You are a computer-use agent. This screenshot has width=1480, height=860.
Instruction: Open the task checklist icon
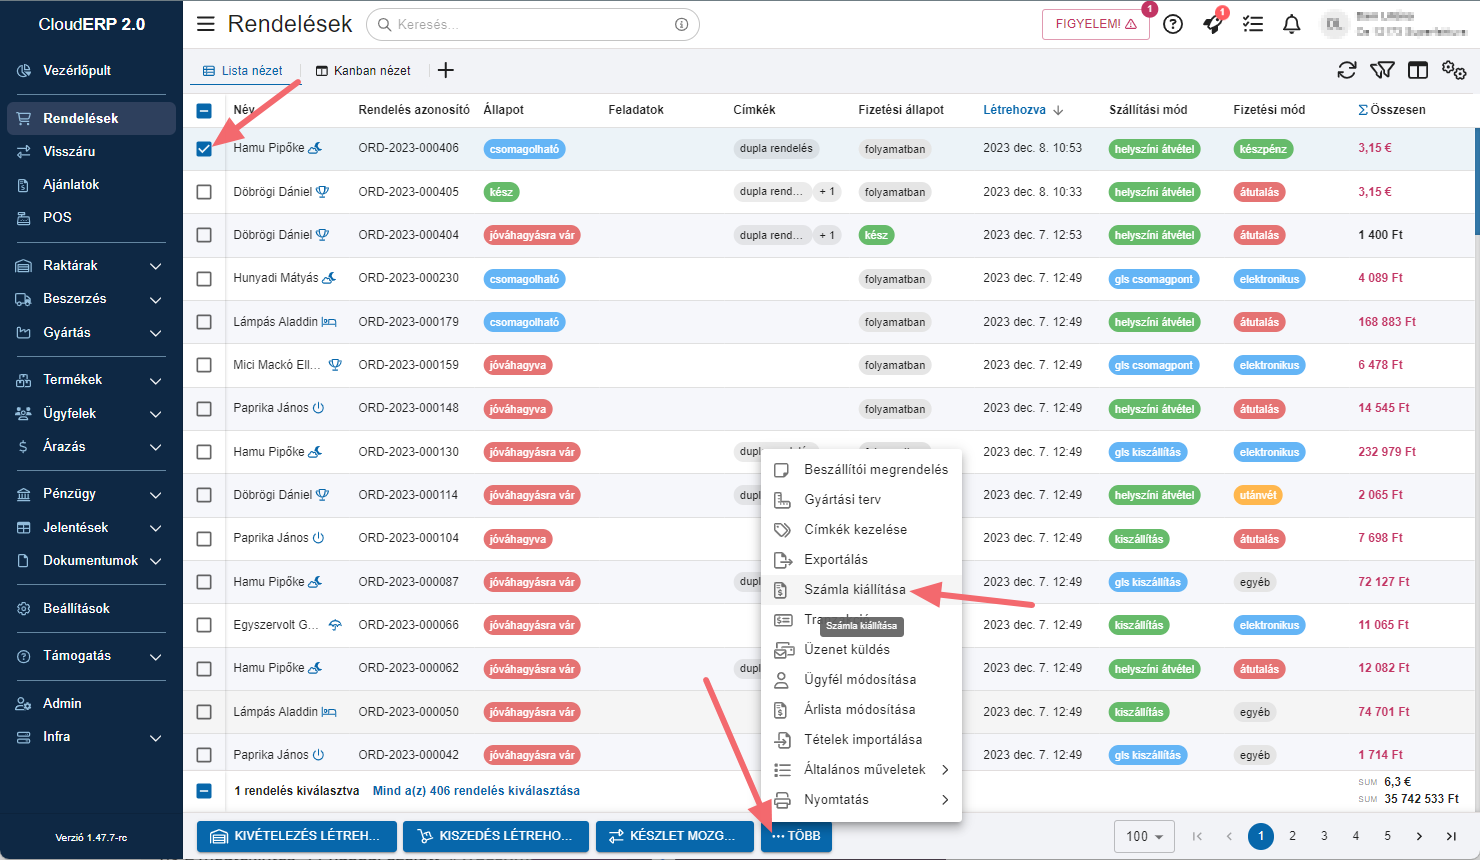[x=1252, y=24]
